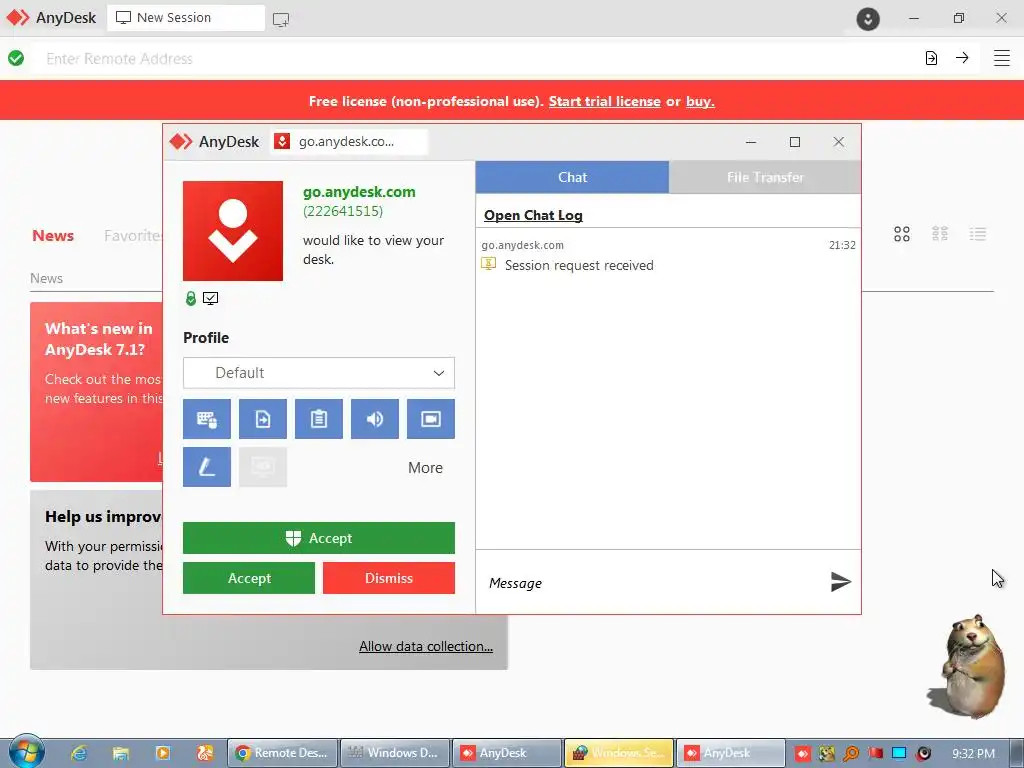Click the cyan monitor tray icon

(899, 754)
